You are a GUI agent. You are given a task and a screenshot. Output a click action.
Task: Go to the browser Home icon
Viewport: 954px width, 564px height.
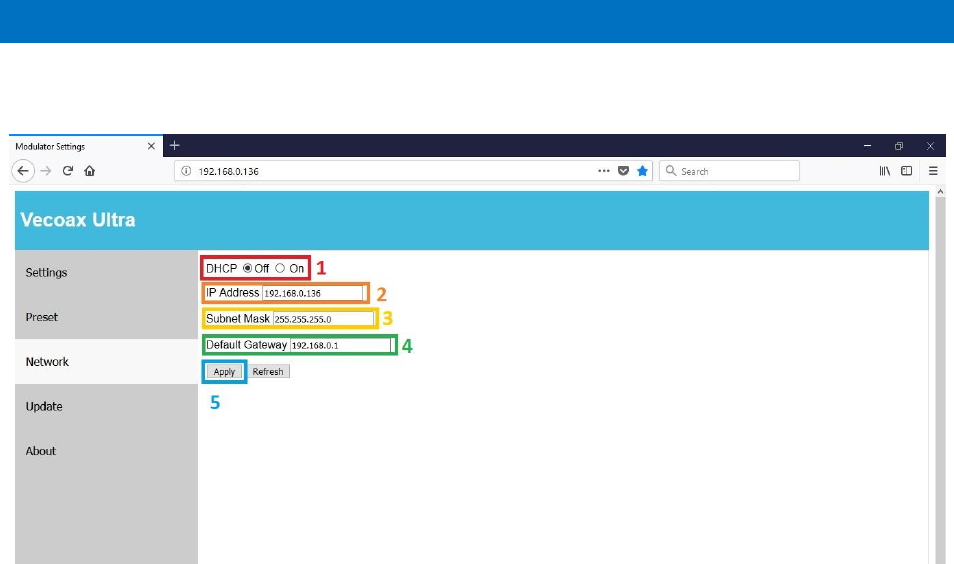point(89,171)
